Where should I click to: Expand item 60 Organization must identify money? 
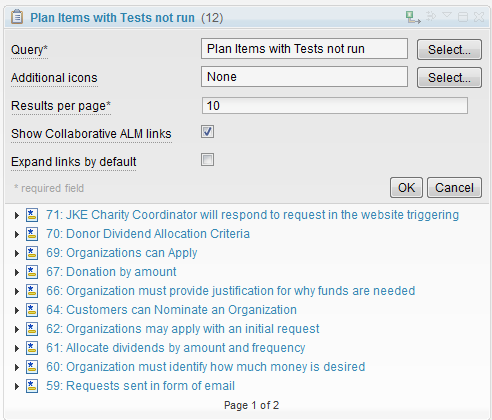pos(17,367)
